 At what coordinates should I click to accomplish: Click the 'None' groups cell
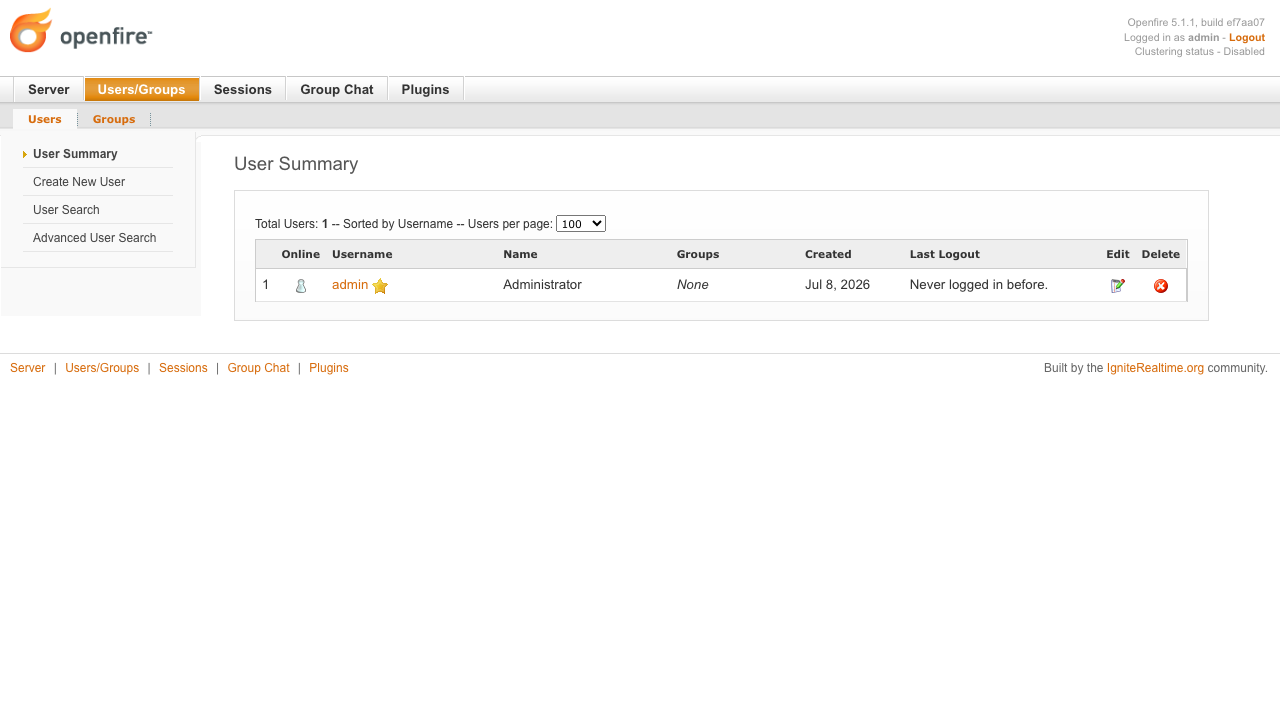tap(693, 285)
